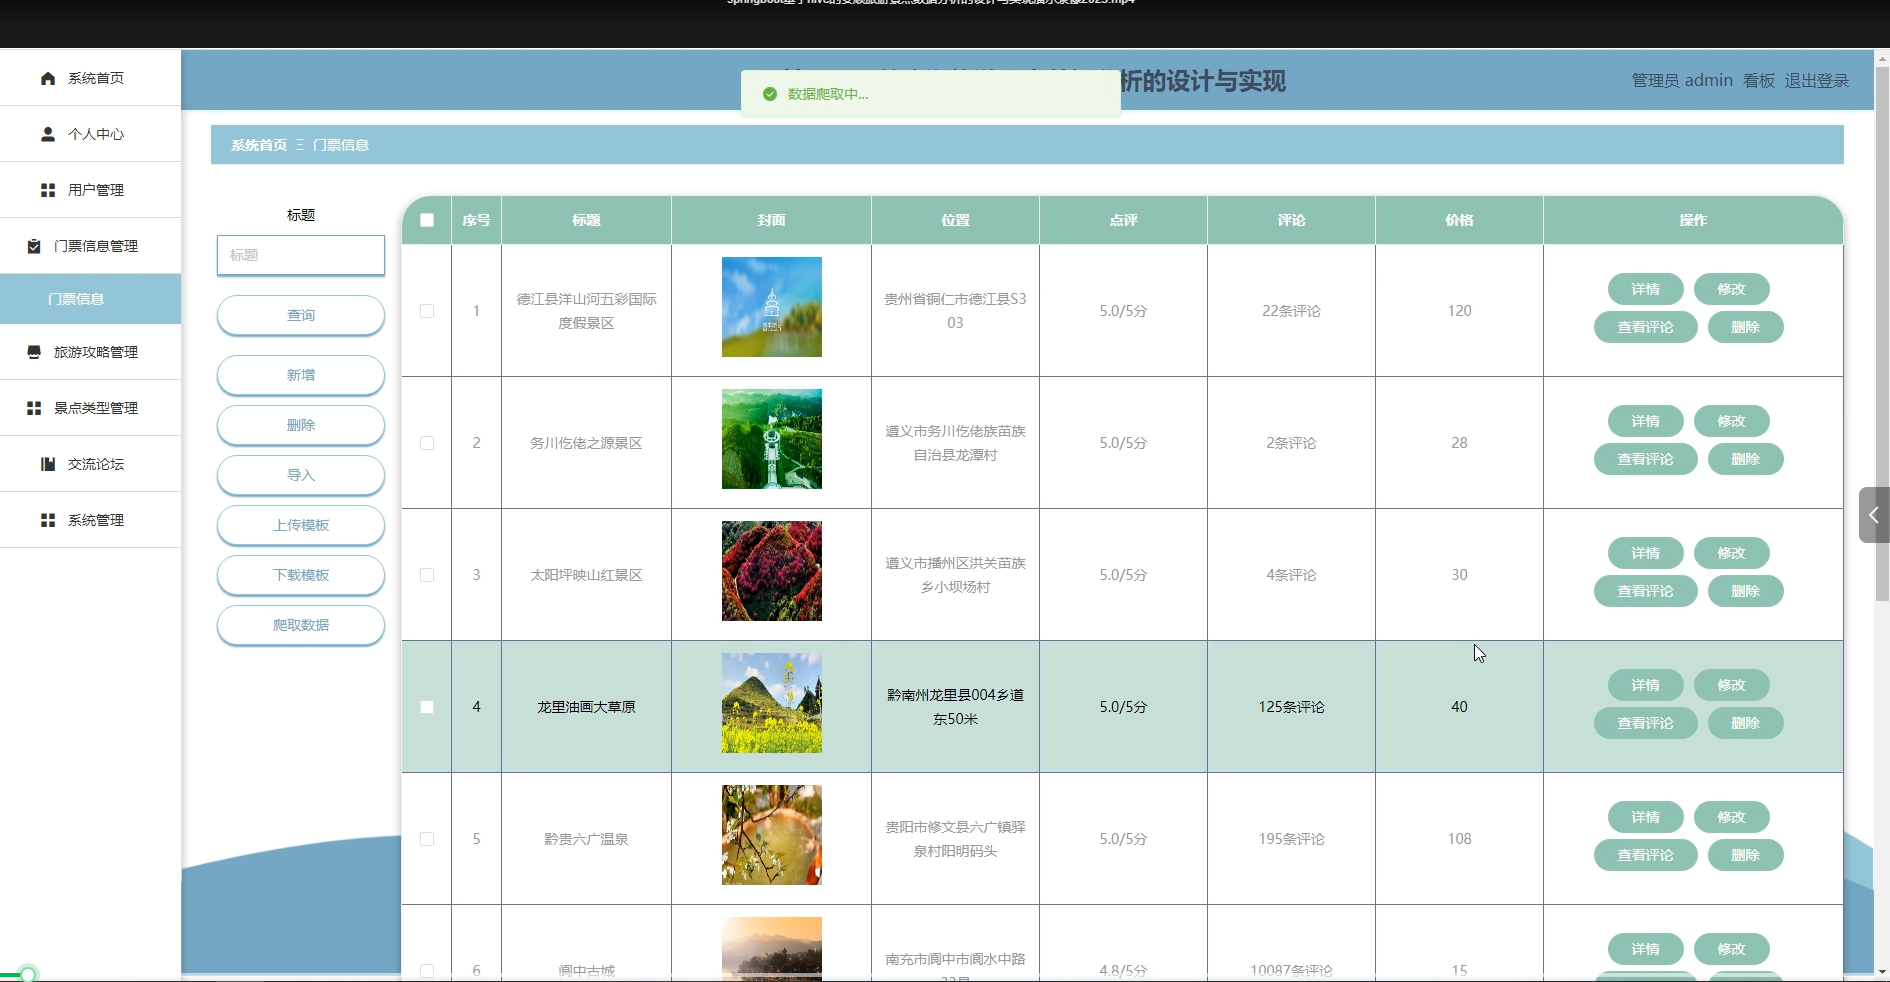Open 详情 for 龙里油画大草原
1890x982 pixels.
(1646, 685)
